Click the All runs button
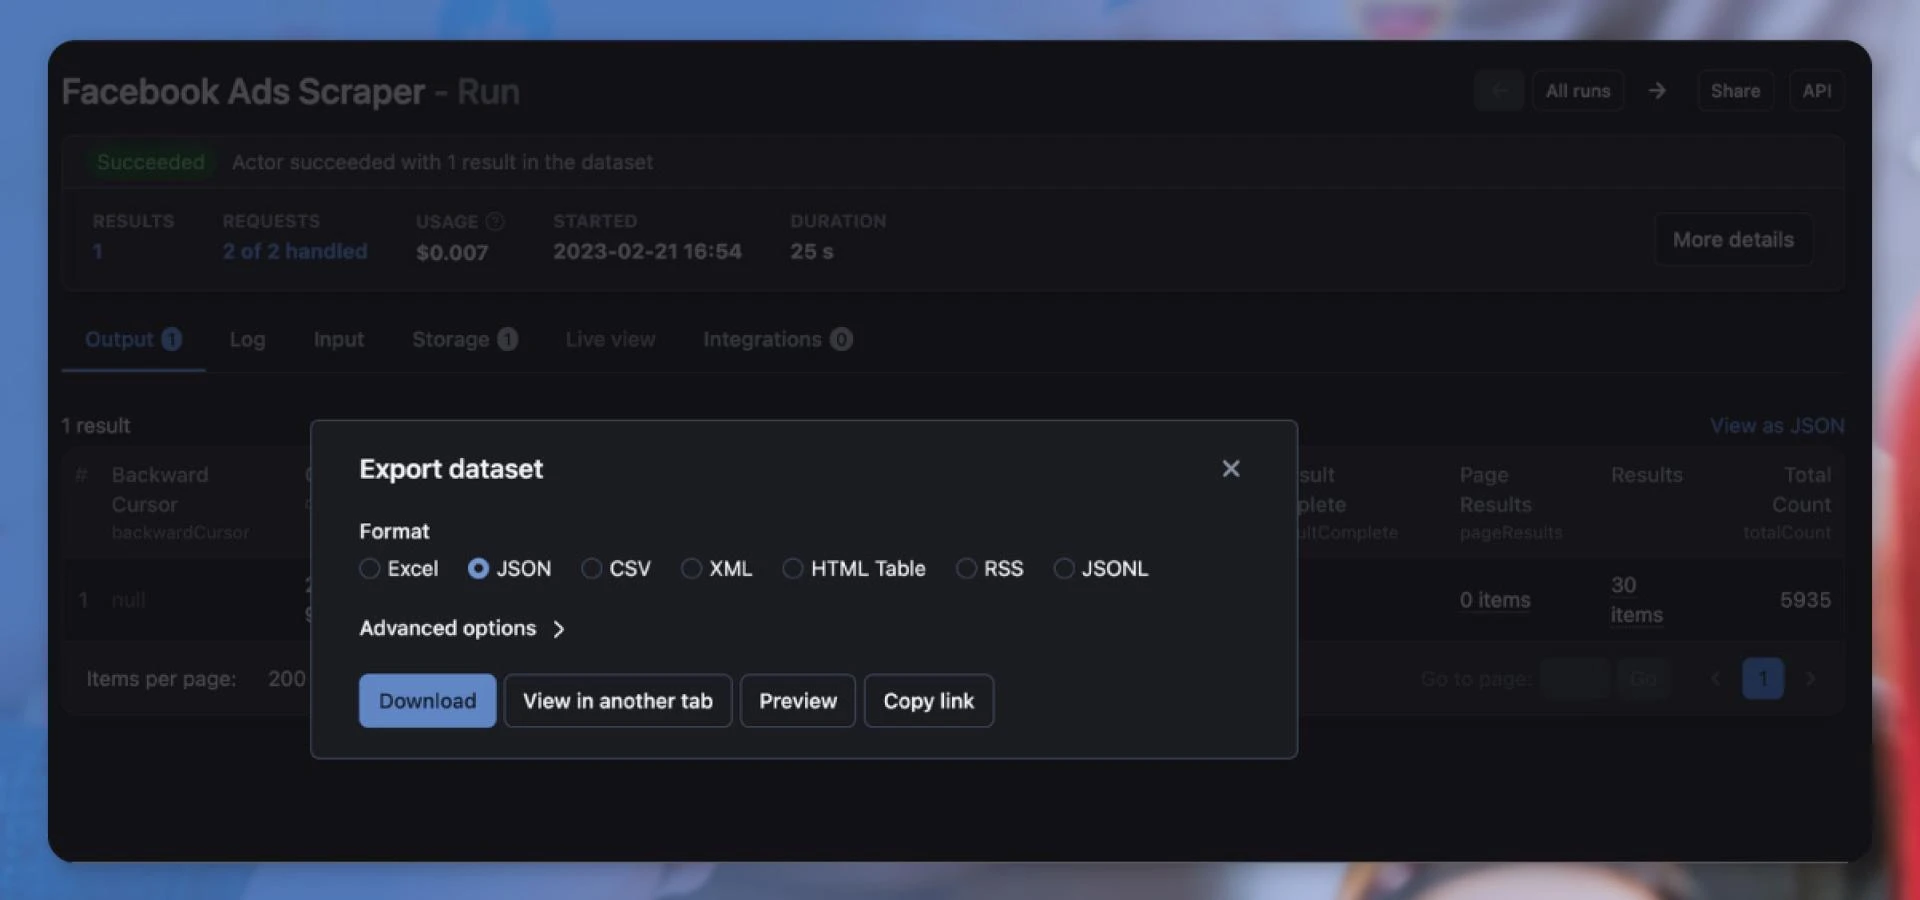The width and height of the screenshot is (1920, 900). pyautogui.click(x=1578, y=91)
